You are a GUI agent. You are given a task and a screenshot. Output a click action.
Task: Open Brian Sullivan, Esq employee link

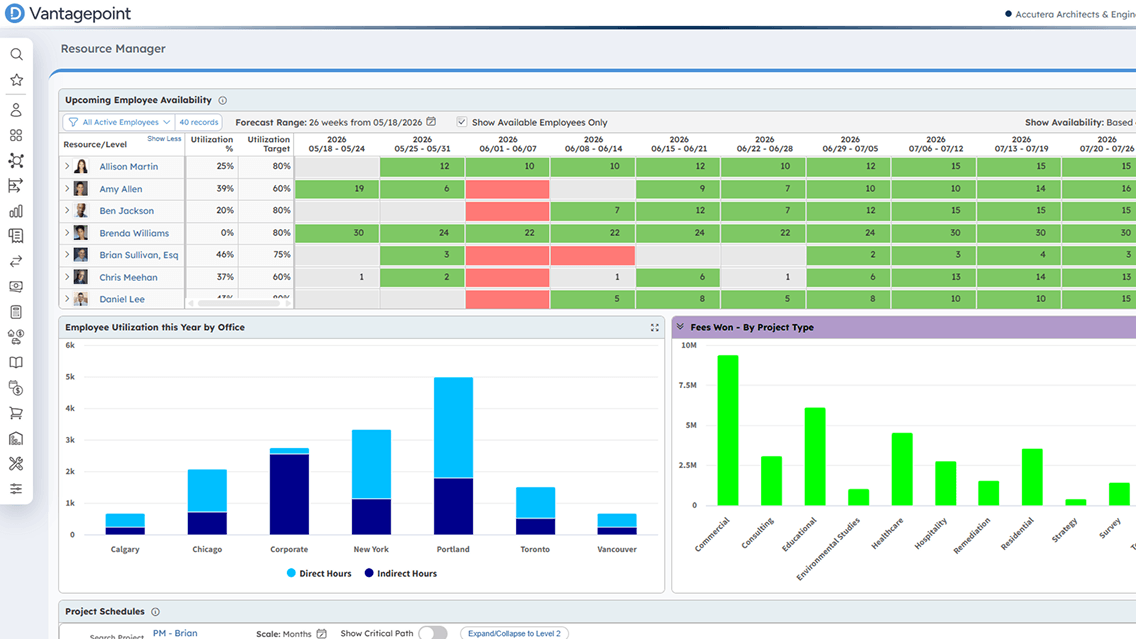(138, 255)
